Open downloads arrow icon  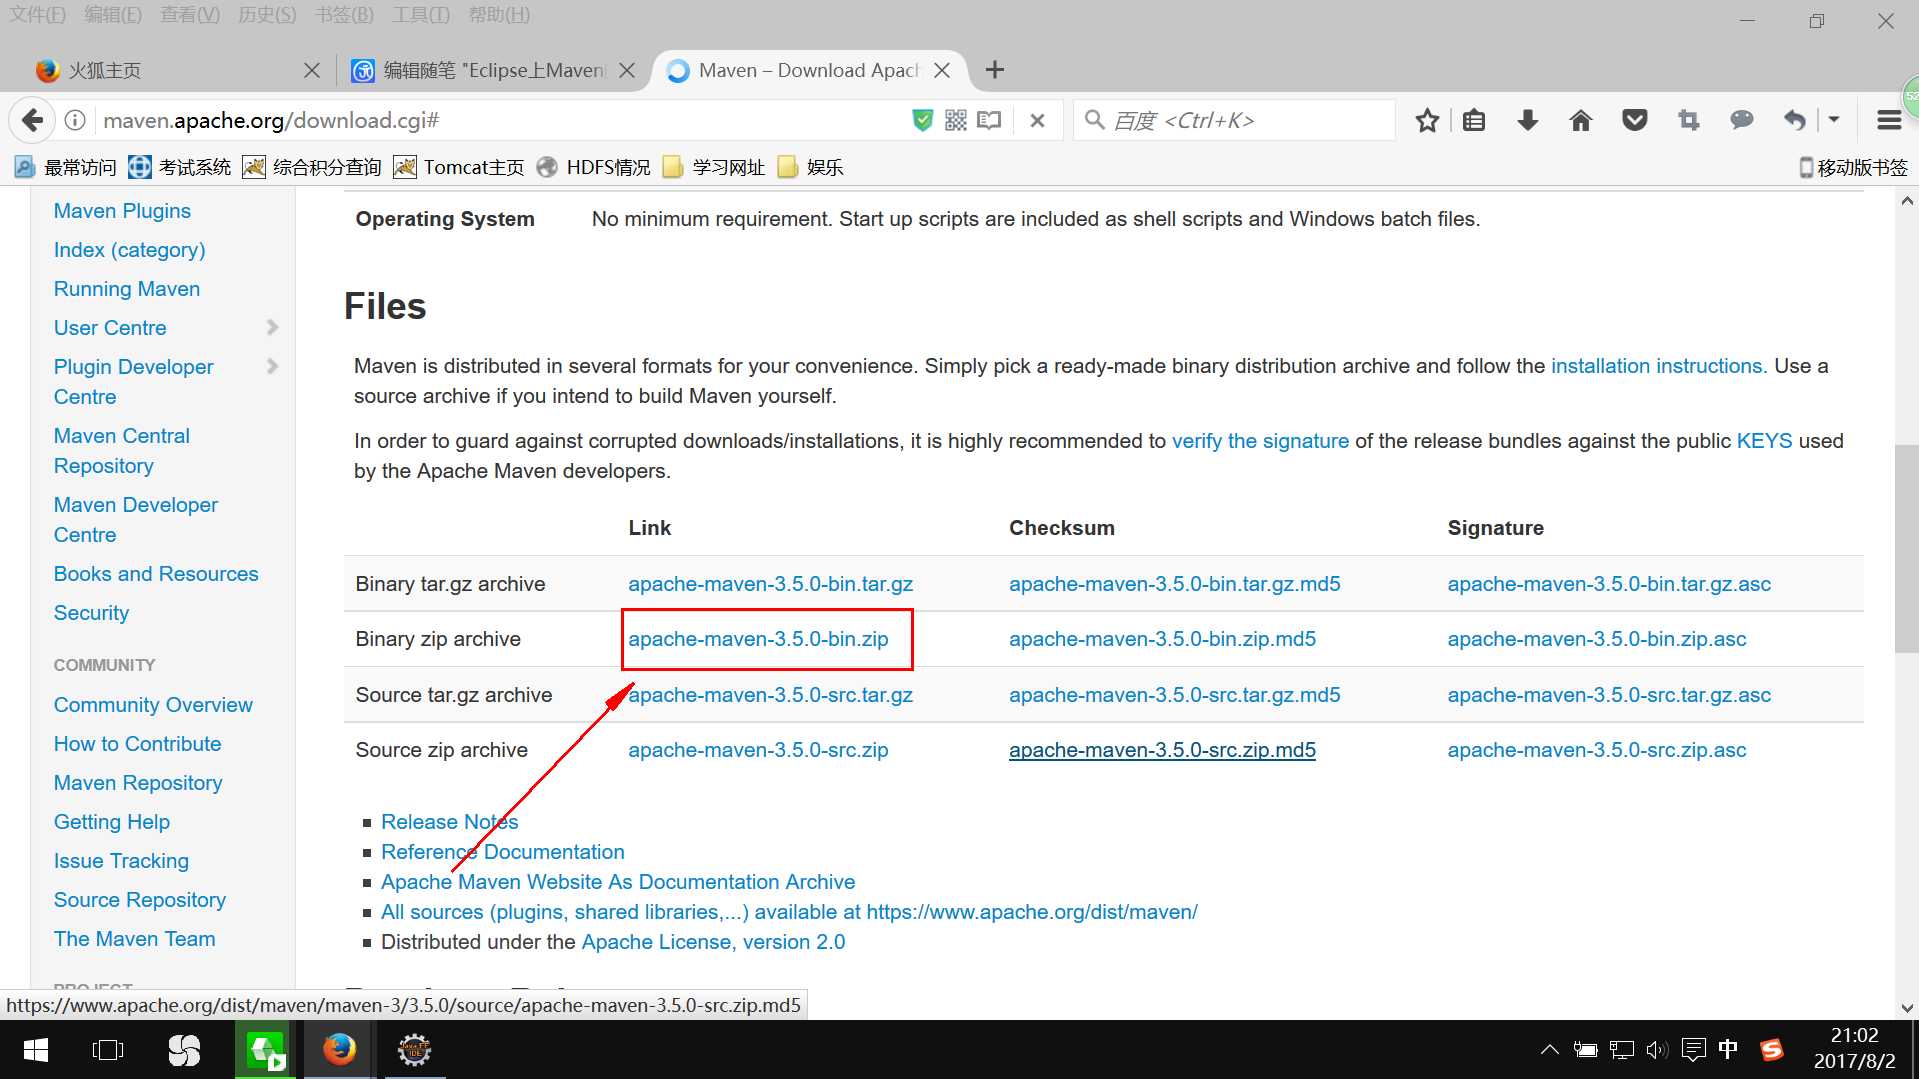point(1527,121)
